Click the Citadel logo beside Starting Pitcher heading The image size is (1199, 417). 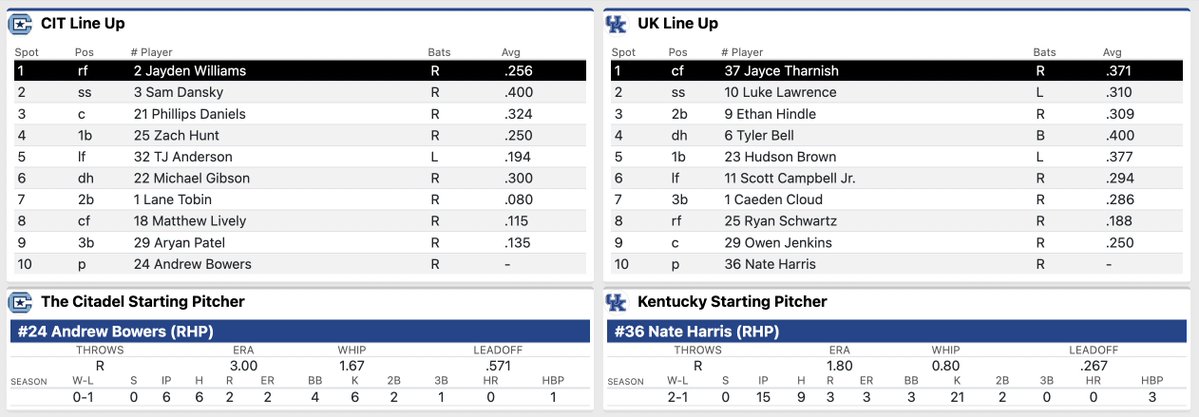point(20,301)
